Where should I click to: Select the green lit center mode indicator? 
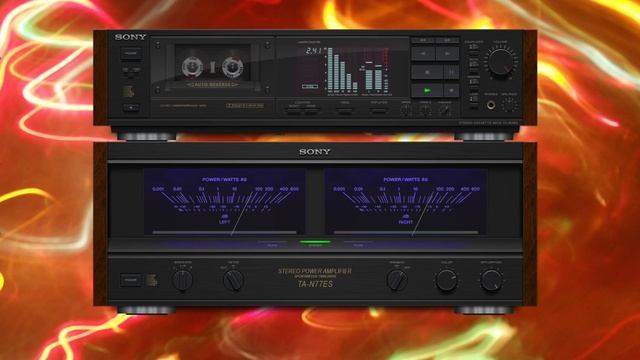point(315,242)
